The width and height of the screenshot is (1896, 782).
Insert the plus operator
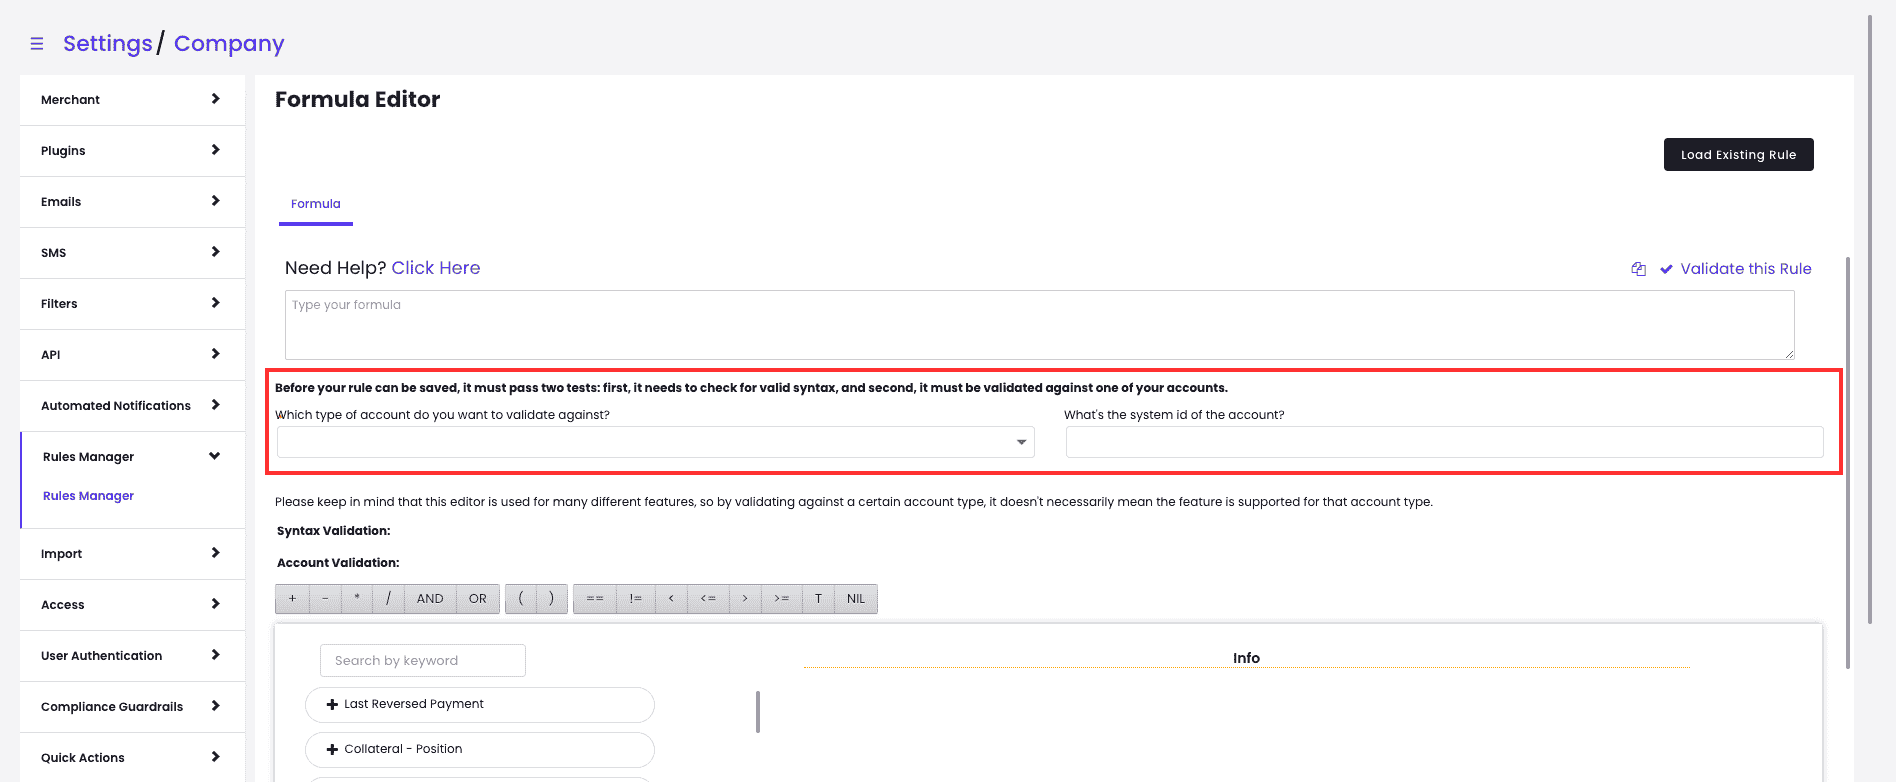292,599
